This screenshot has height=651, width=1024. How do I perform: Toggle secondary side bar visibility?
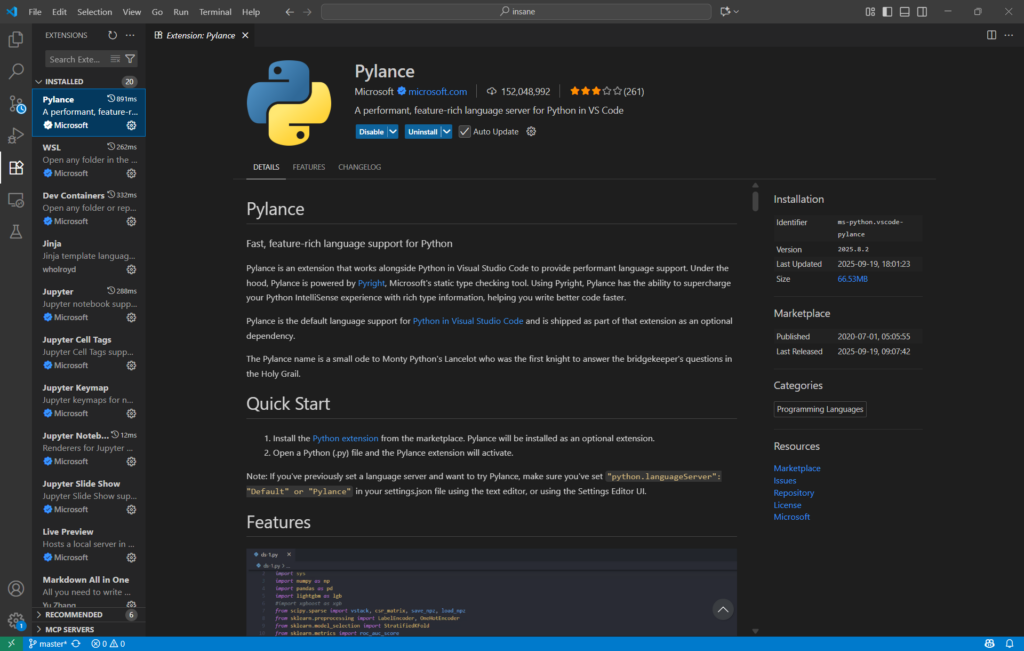922,12
